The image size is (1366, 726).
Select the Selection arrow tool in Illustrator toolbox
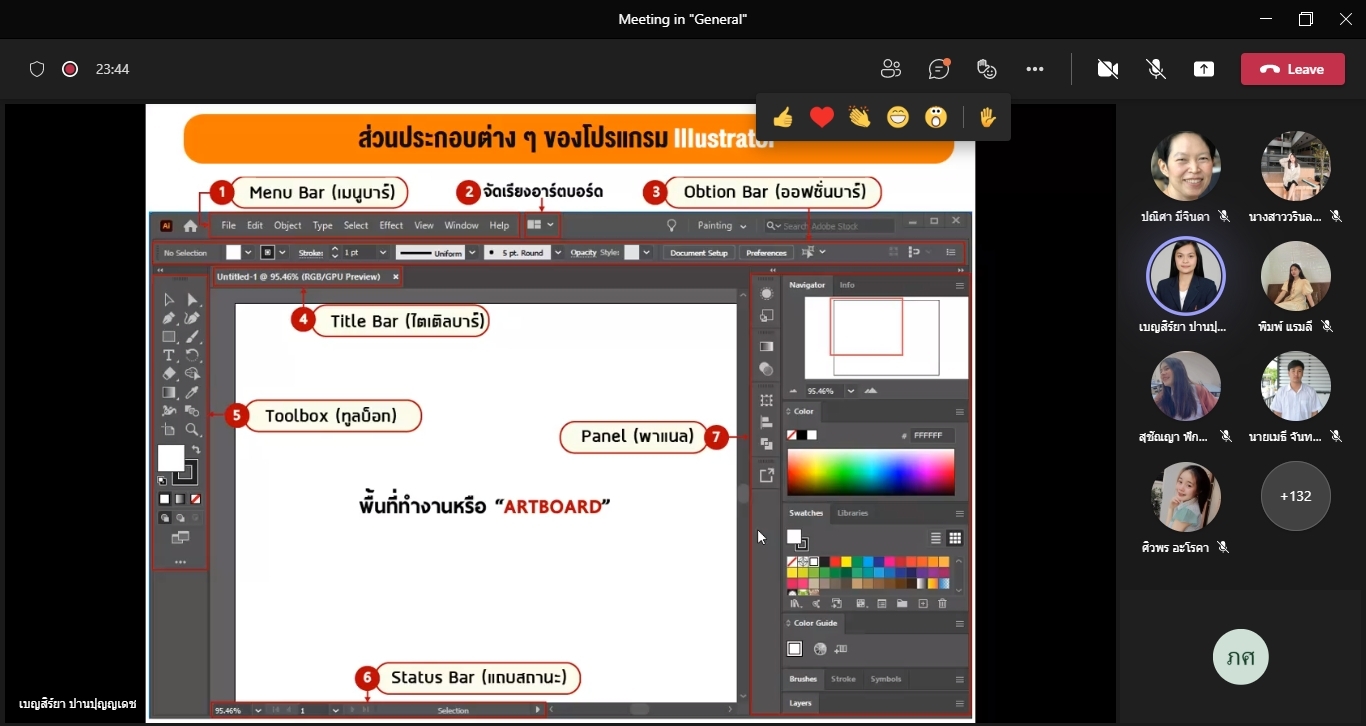(169, 300)
